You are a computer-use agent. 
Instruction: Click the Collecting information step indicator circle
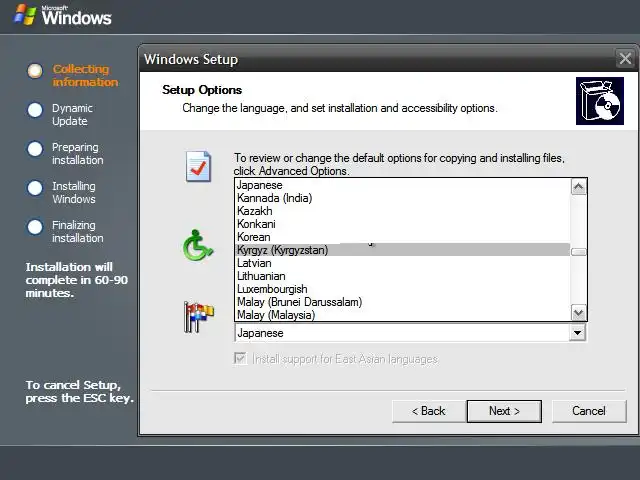coord(35,71)
